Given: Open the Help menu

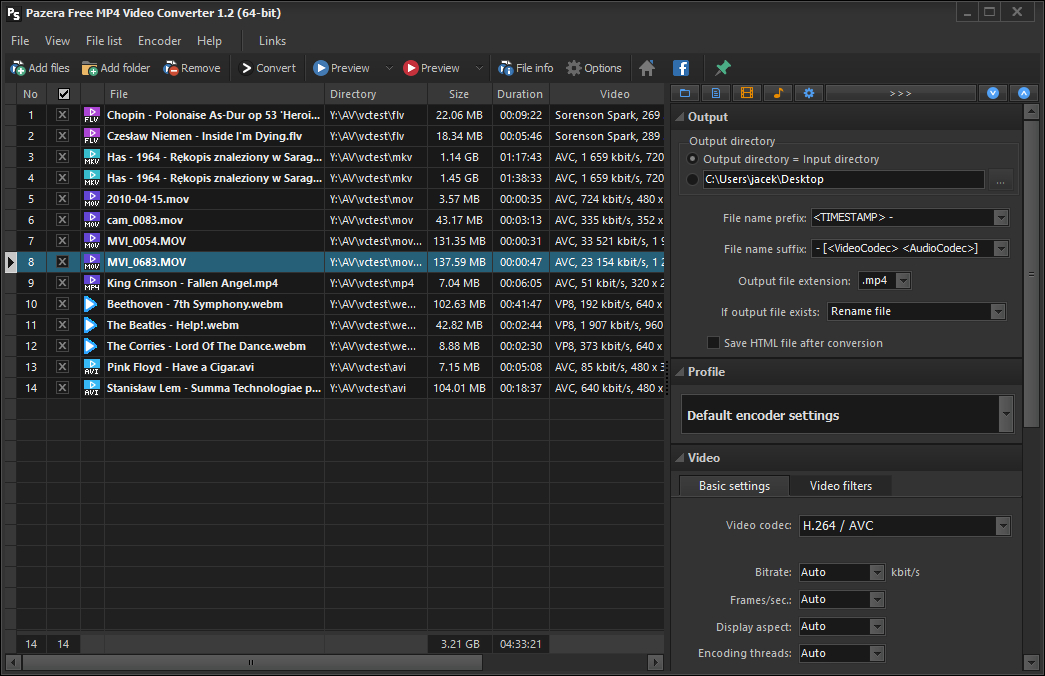Looking at the screenshot, I should pyautogui.click(x=209, y=41).
